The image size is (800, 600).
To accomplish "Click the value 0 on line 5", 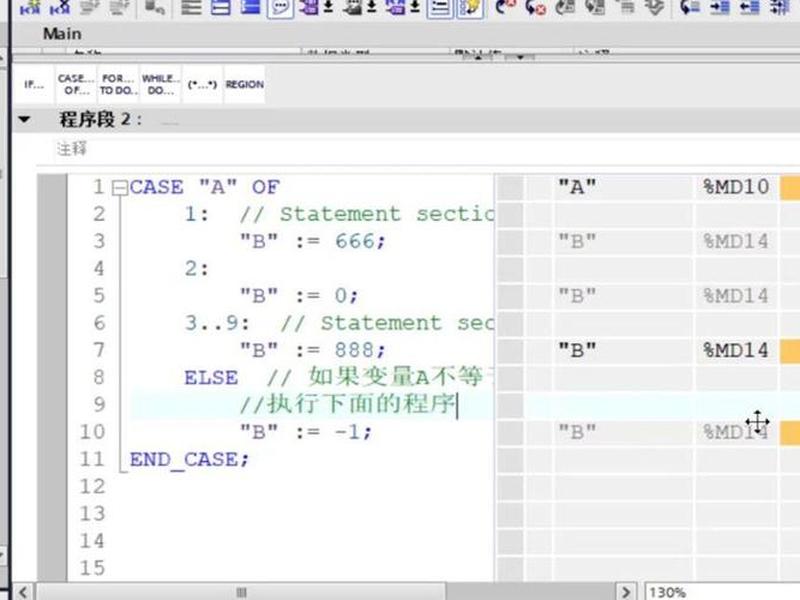I will [x=341, y=296].
